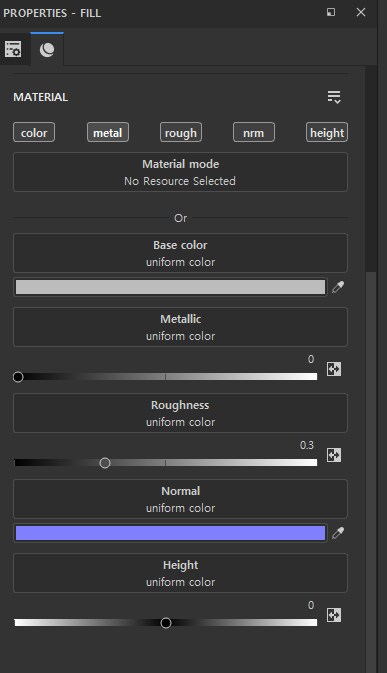The image size is (387, 673).
Task: Click the Height slider options icon
Action: coord(334,615)
